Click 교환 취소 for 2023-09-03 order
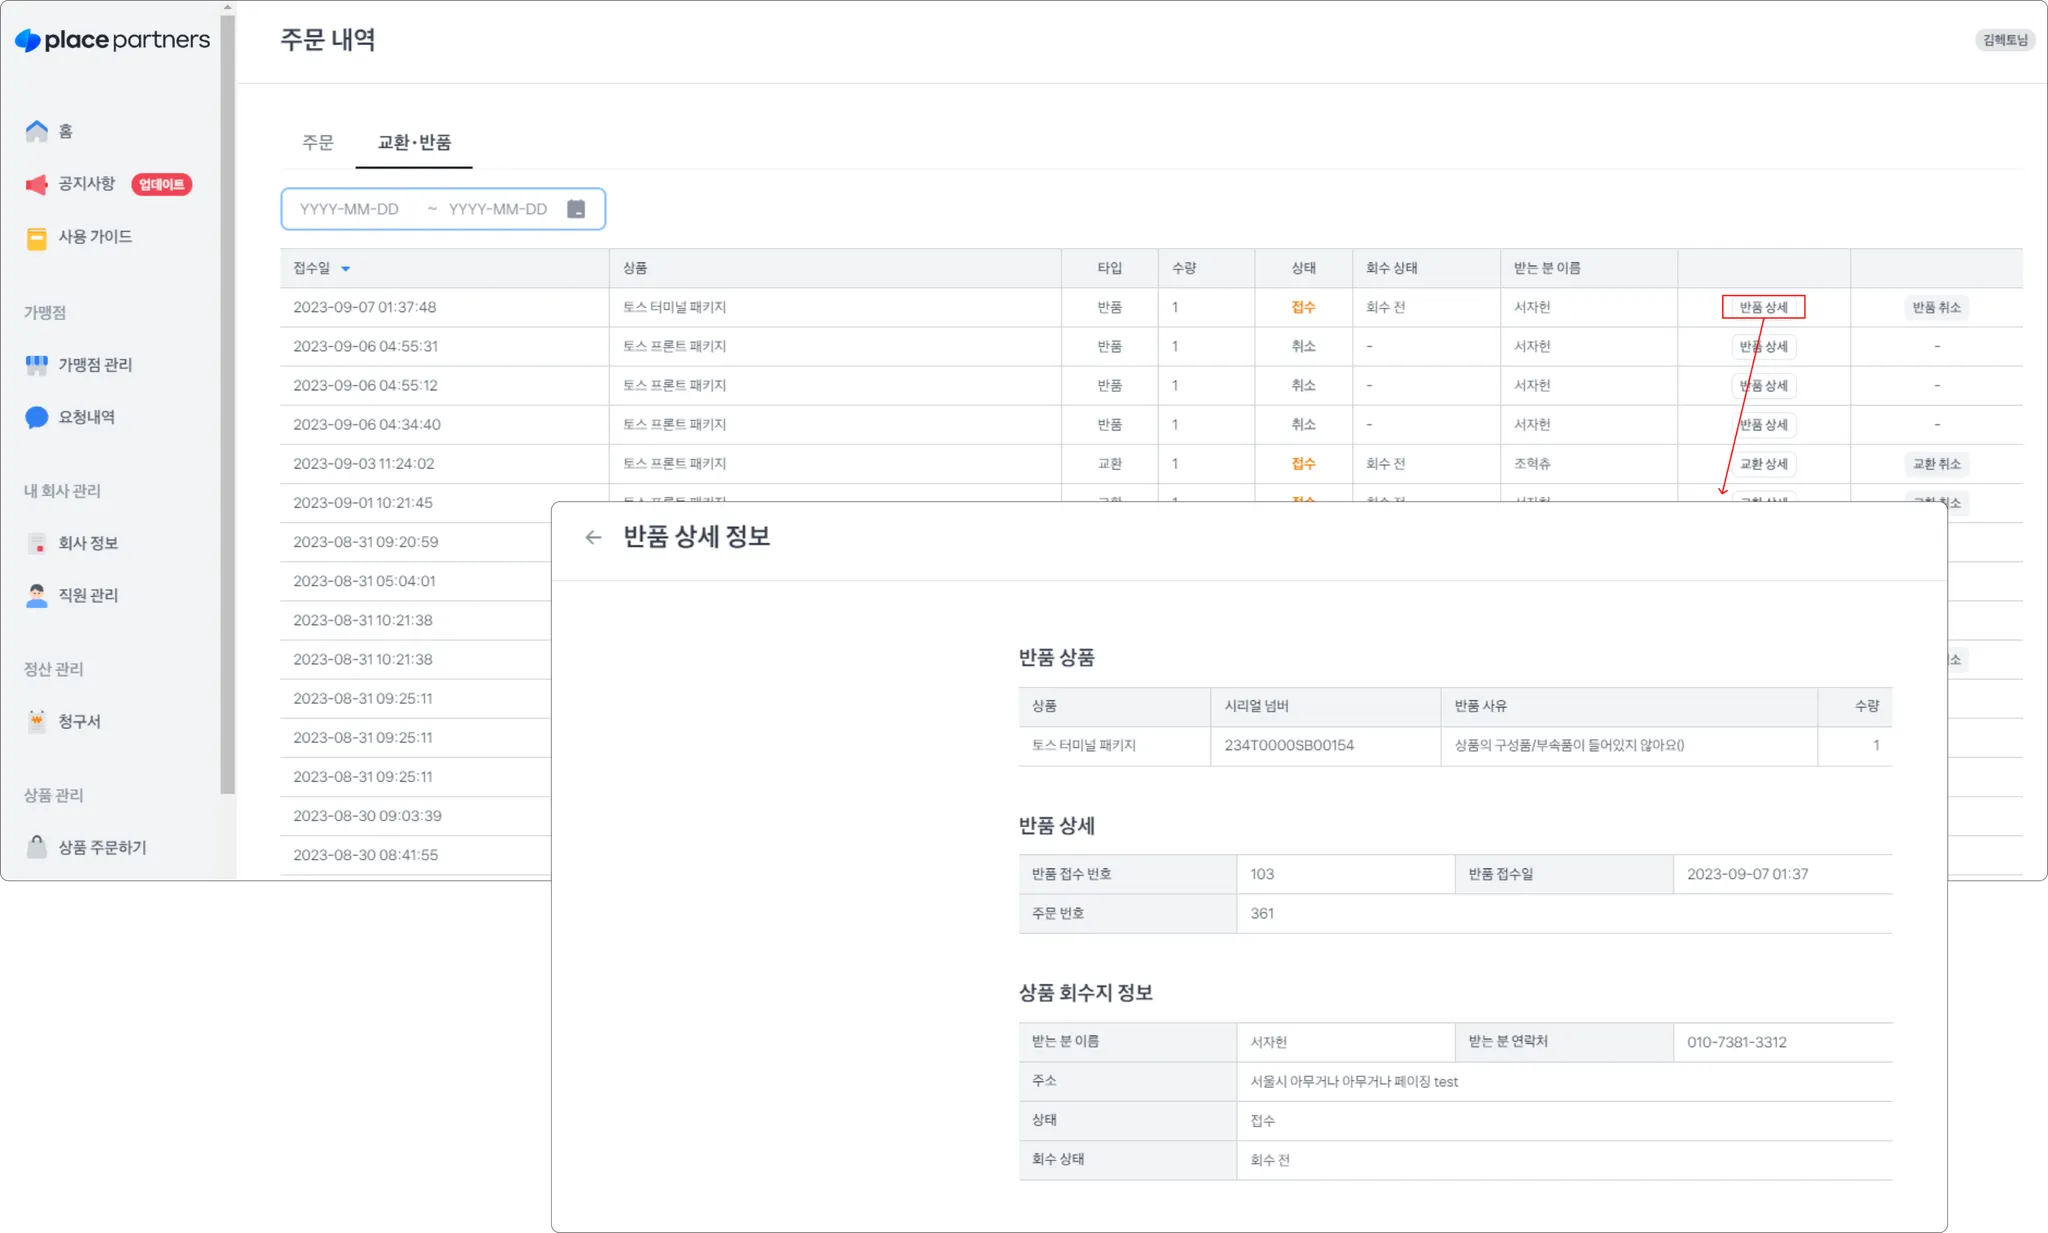 click(x=1936, y=464)
